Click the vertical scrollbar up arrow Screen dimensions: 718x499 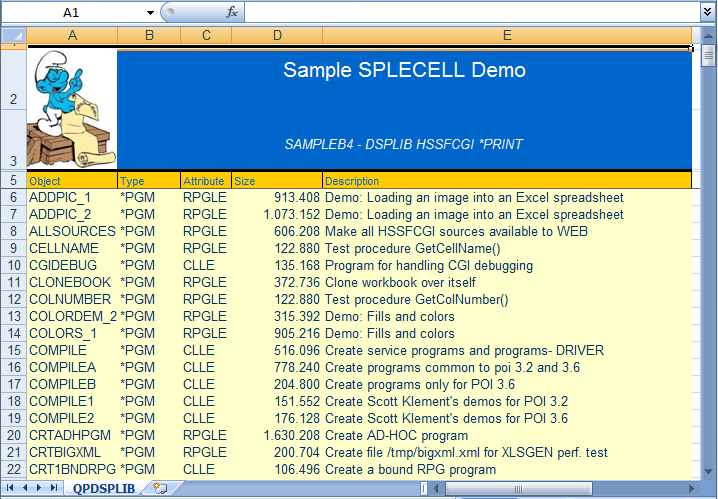[708, 35]
